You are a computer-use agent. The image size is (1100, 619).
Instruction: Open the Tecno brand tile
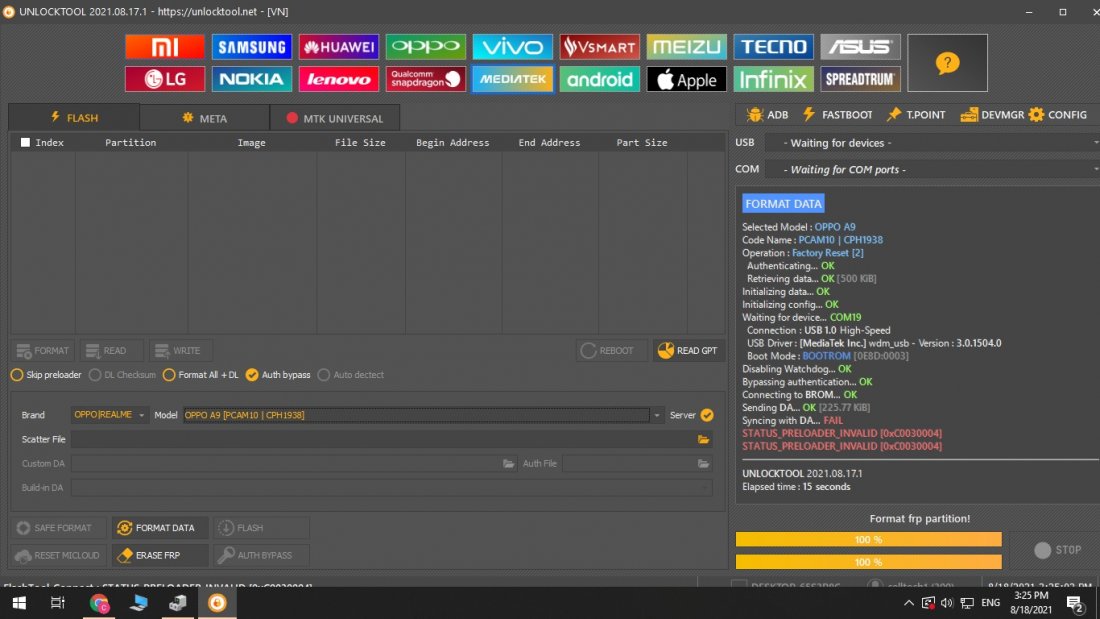coord(774,47)
